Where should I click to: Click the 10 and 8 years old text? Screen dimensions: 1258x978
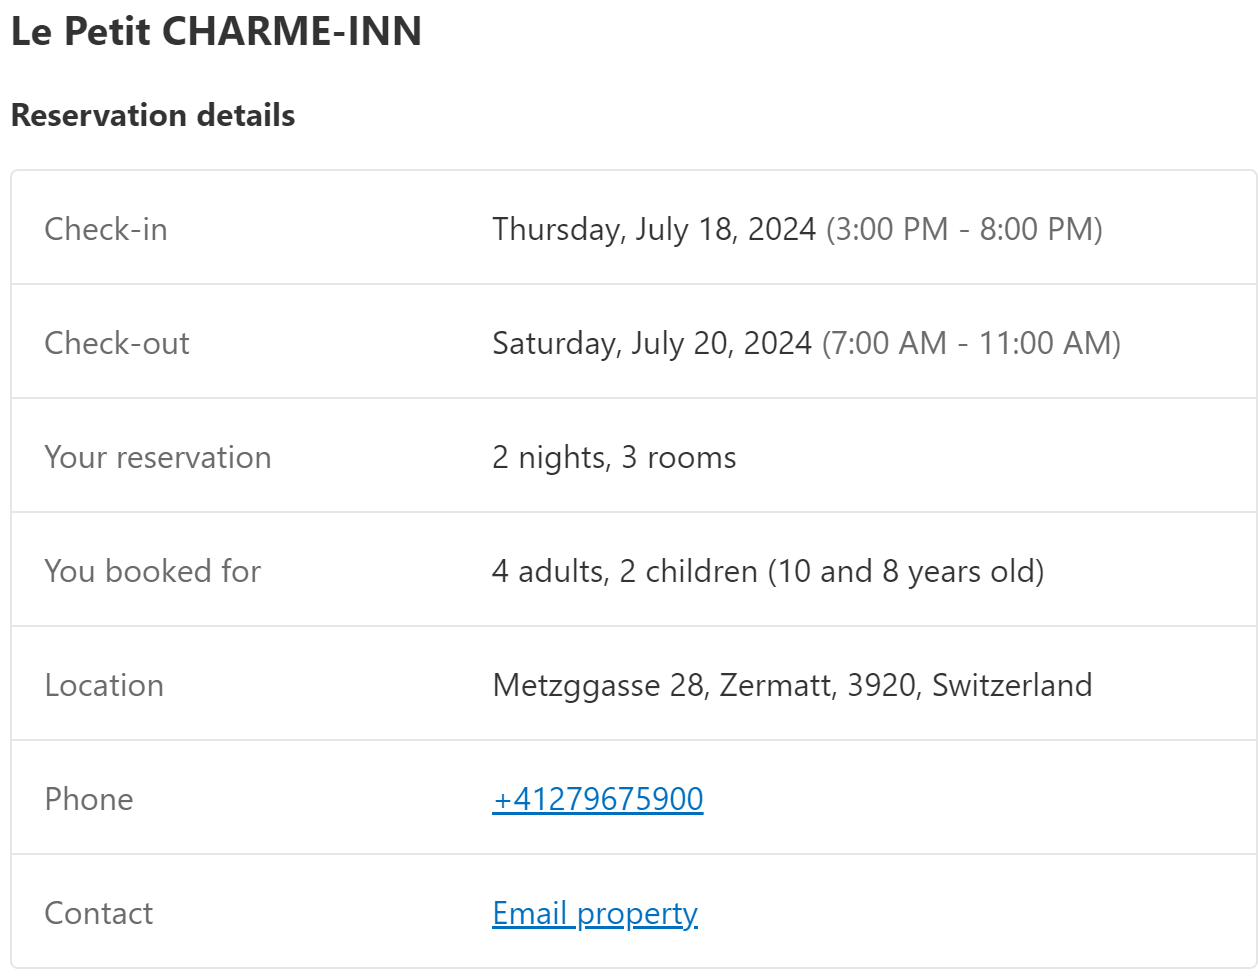tap(906, 572)
